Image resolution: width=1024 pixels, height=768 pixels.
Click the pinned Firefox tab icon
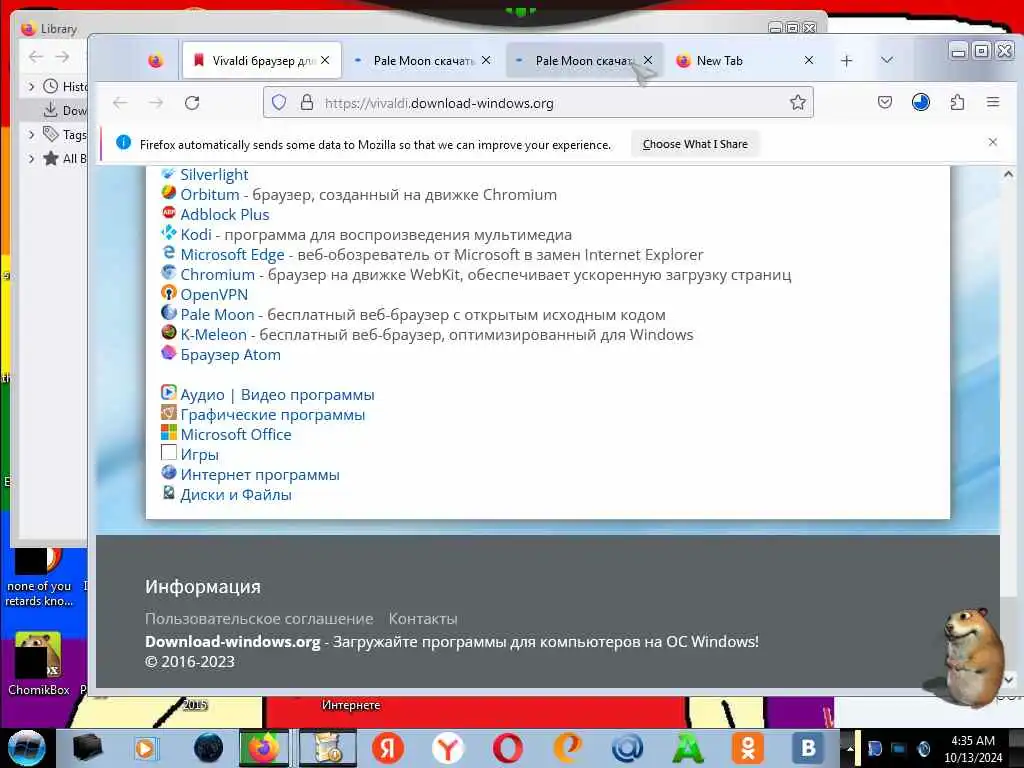155,61
